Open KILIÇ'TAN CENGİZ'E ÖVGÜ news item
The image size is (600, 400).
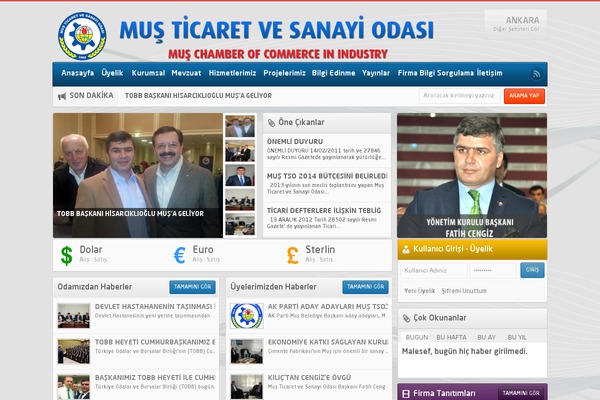pos(309,378)
